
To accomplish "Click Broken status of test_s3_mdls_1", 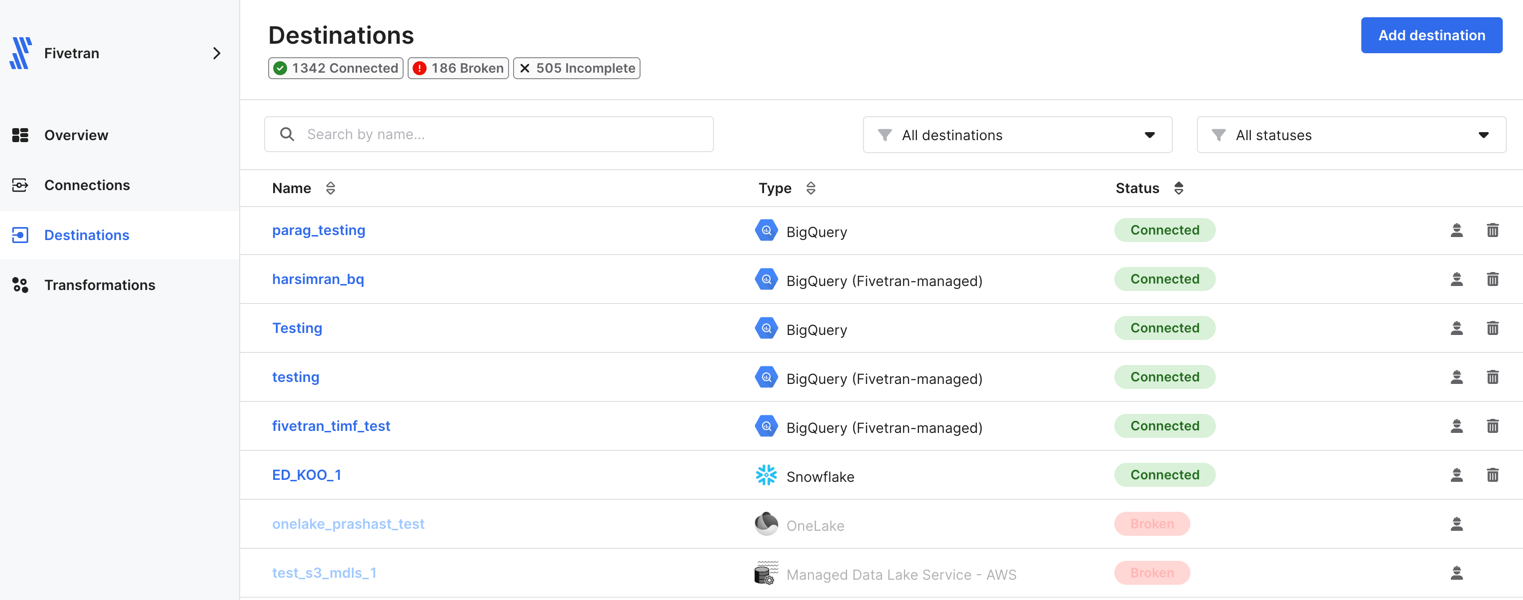I will [1152, 573].
